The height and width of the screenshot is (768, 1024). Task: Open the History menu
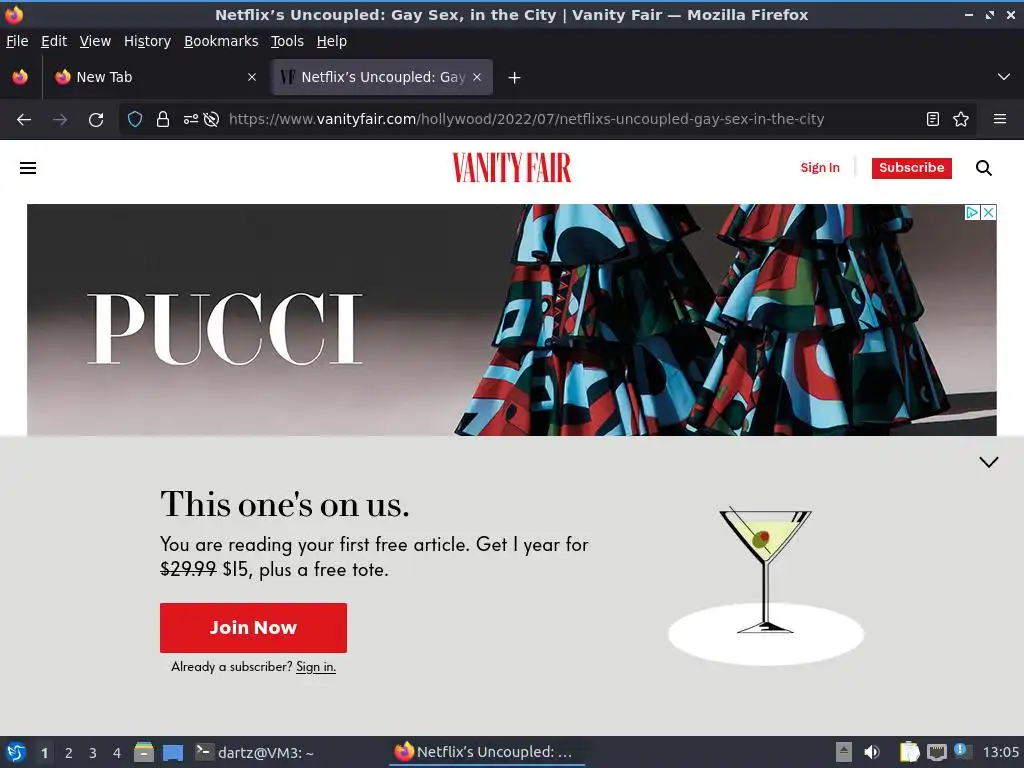point(148,41)
